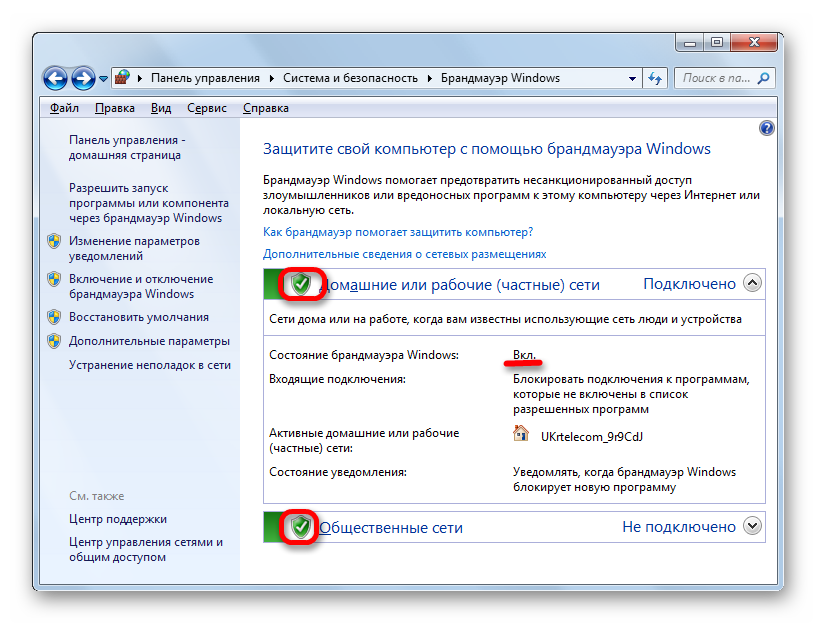The image size is (817, 624).
Task: Open the Сервис menu
Action: (x=206, y=108)
